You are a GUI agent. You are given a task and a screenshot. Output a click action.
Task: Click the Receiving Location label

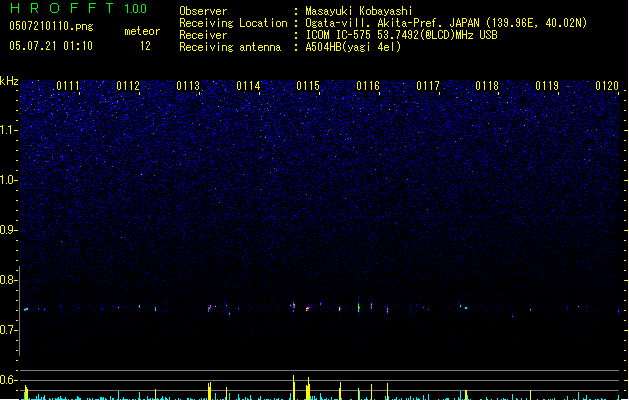[233, 23]
